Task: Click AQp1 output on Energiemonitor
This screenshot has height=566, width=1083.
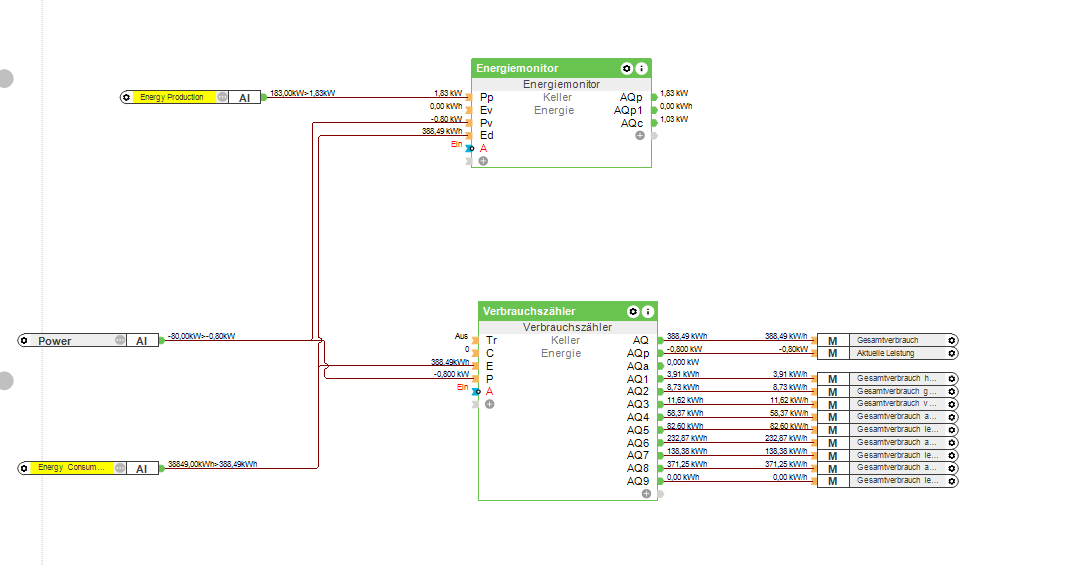Action: 629,111
